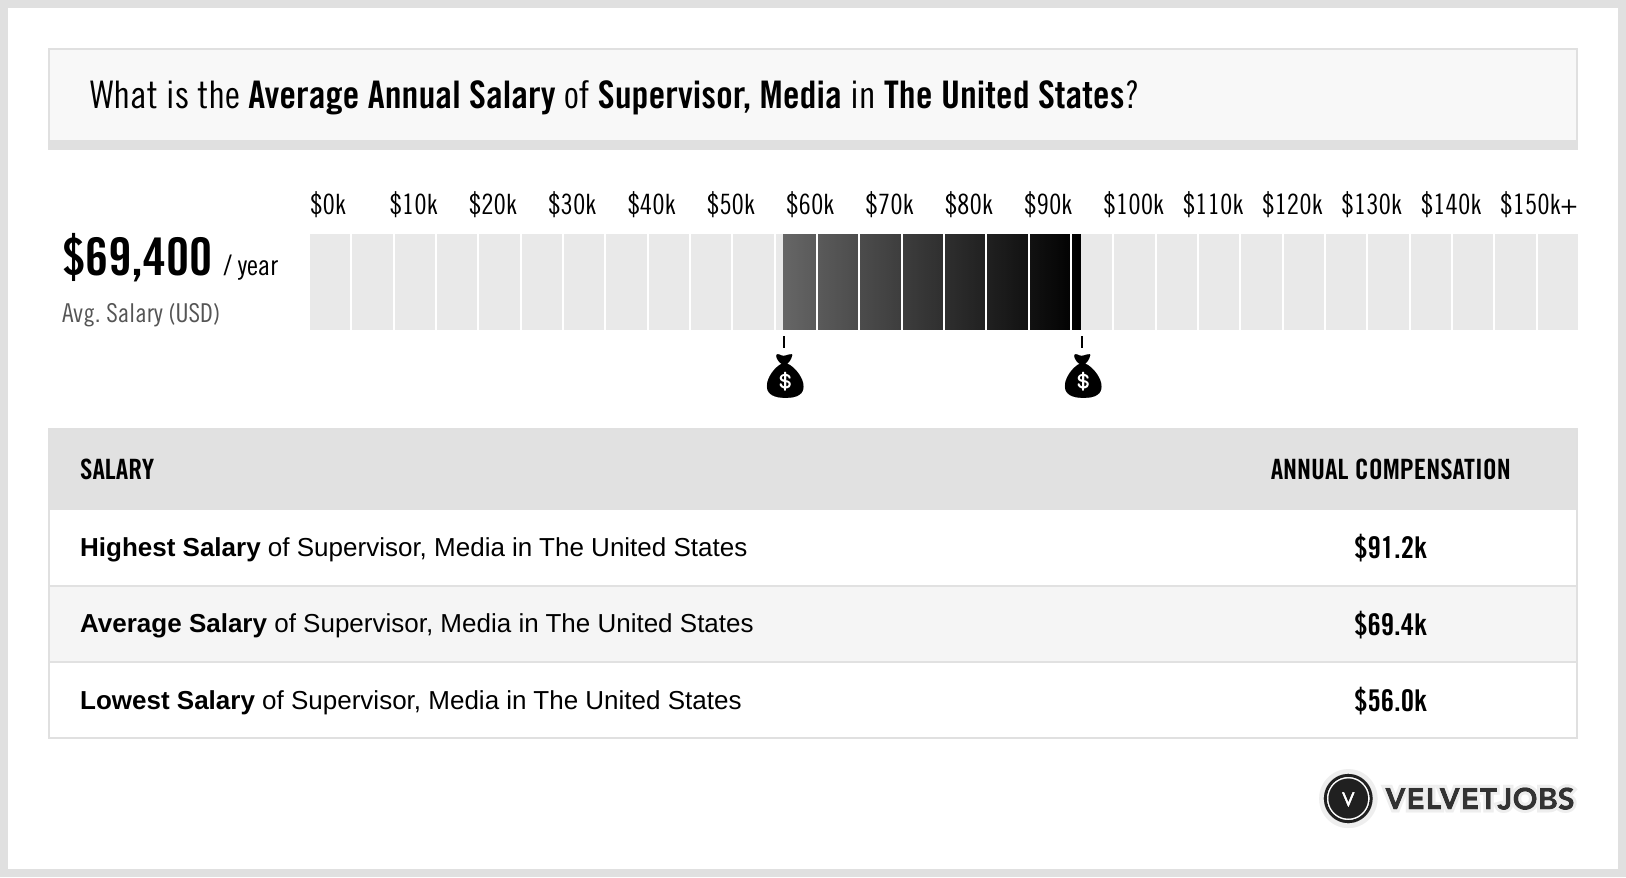Click the $90k scale label

pyautogui.click(x=1048, y=205)
